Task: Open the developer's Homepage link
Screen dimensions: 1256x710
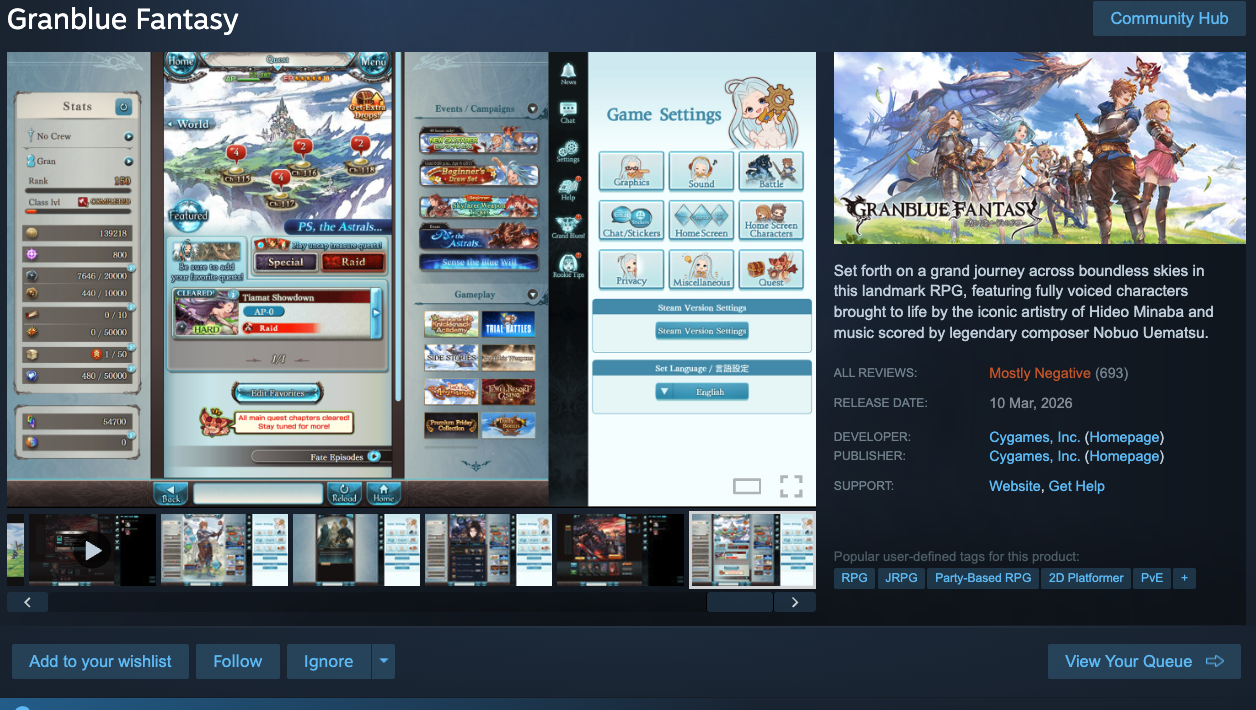Action: pyautogui.click(x=1124, y=437)
